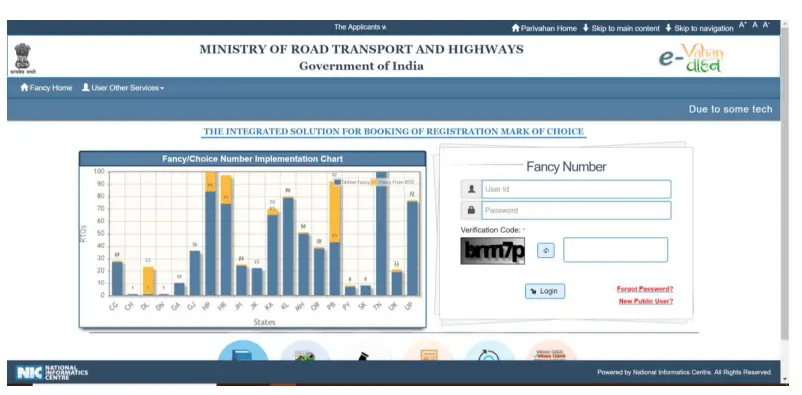Click the brnm7p captcha image
This screenshot has height=395, width=802.
(x=493, y=251)
